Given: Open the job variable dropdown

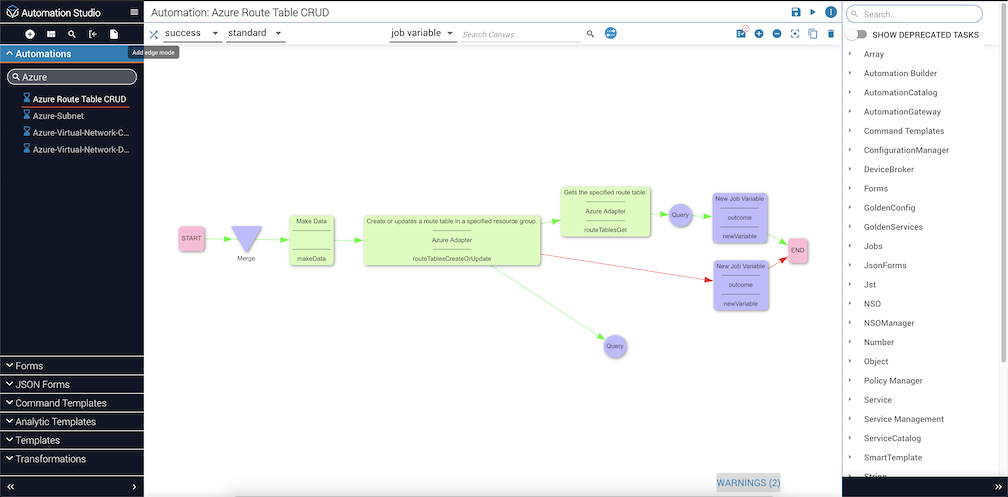Looking at the screenshot, I should click(x=422, y=33).
